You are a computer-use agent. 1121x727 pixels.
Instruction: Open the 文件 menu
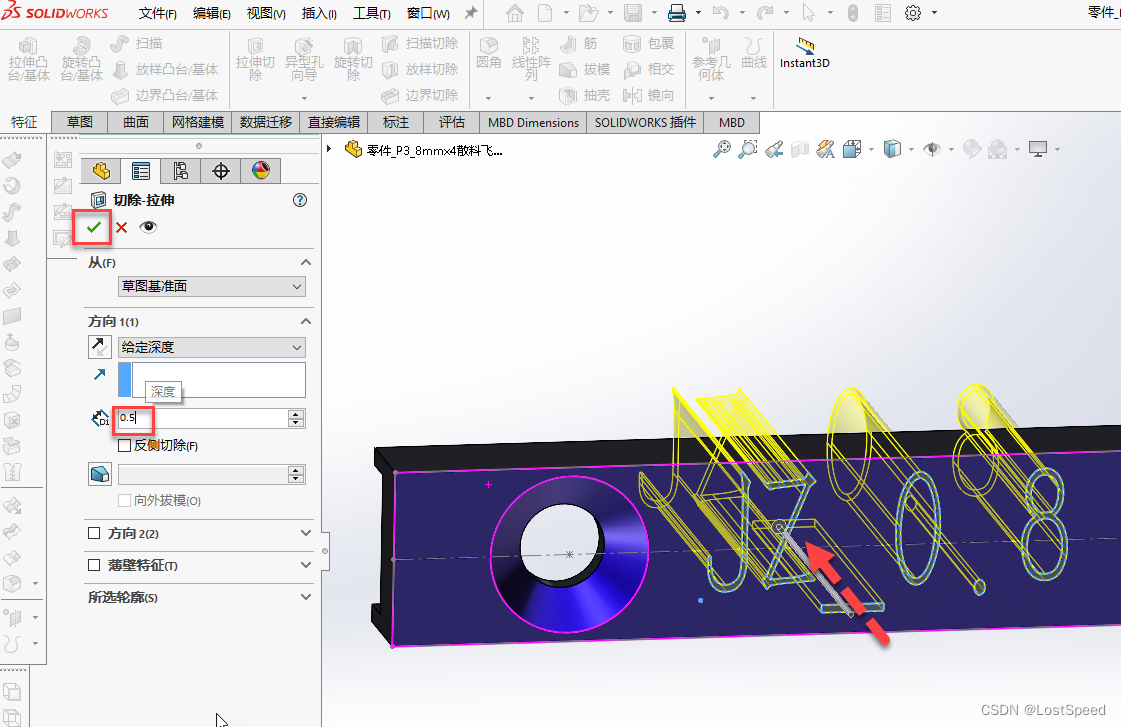tap(157, 13)
